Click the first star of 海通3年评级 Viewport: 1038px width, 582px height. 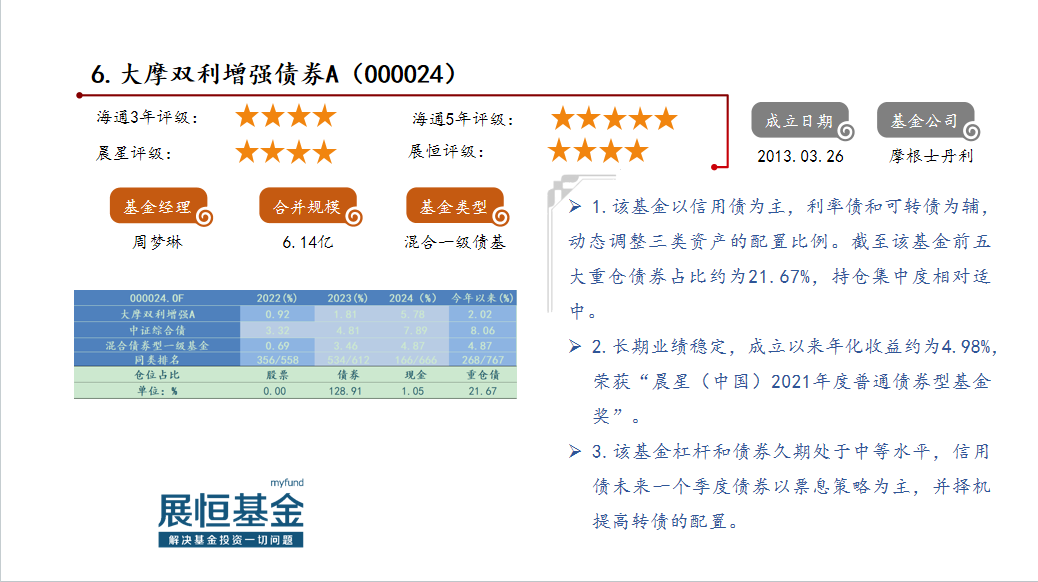pos(247,117)
